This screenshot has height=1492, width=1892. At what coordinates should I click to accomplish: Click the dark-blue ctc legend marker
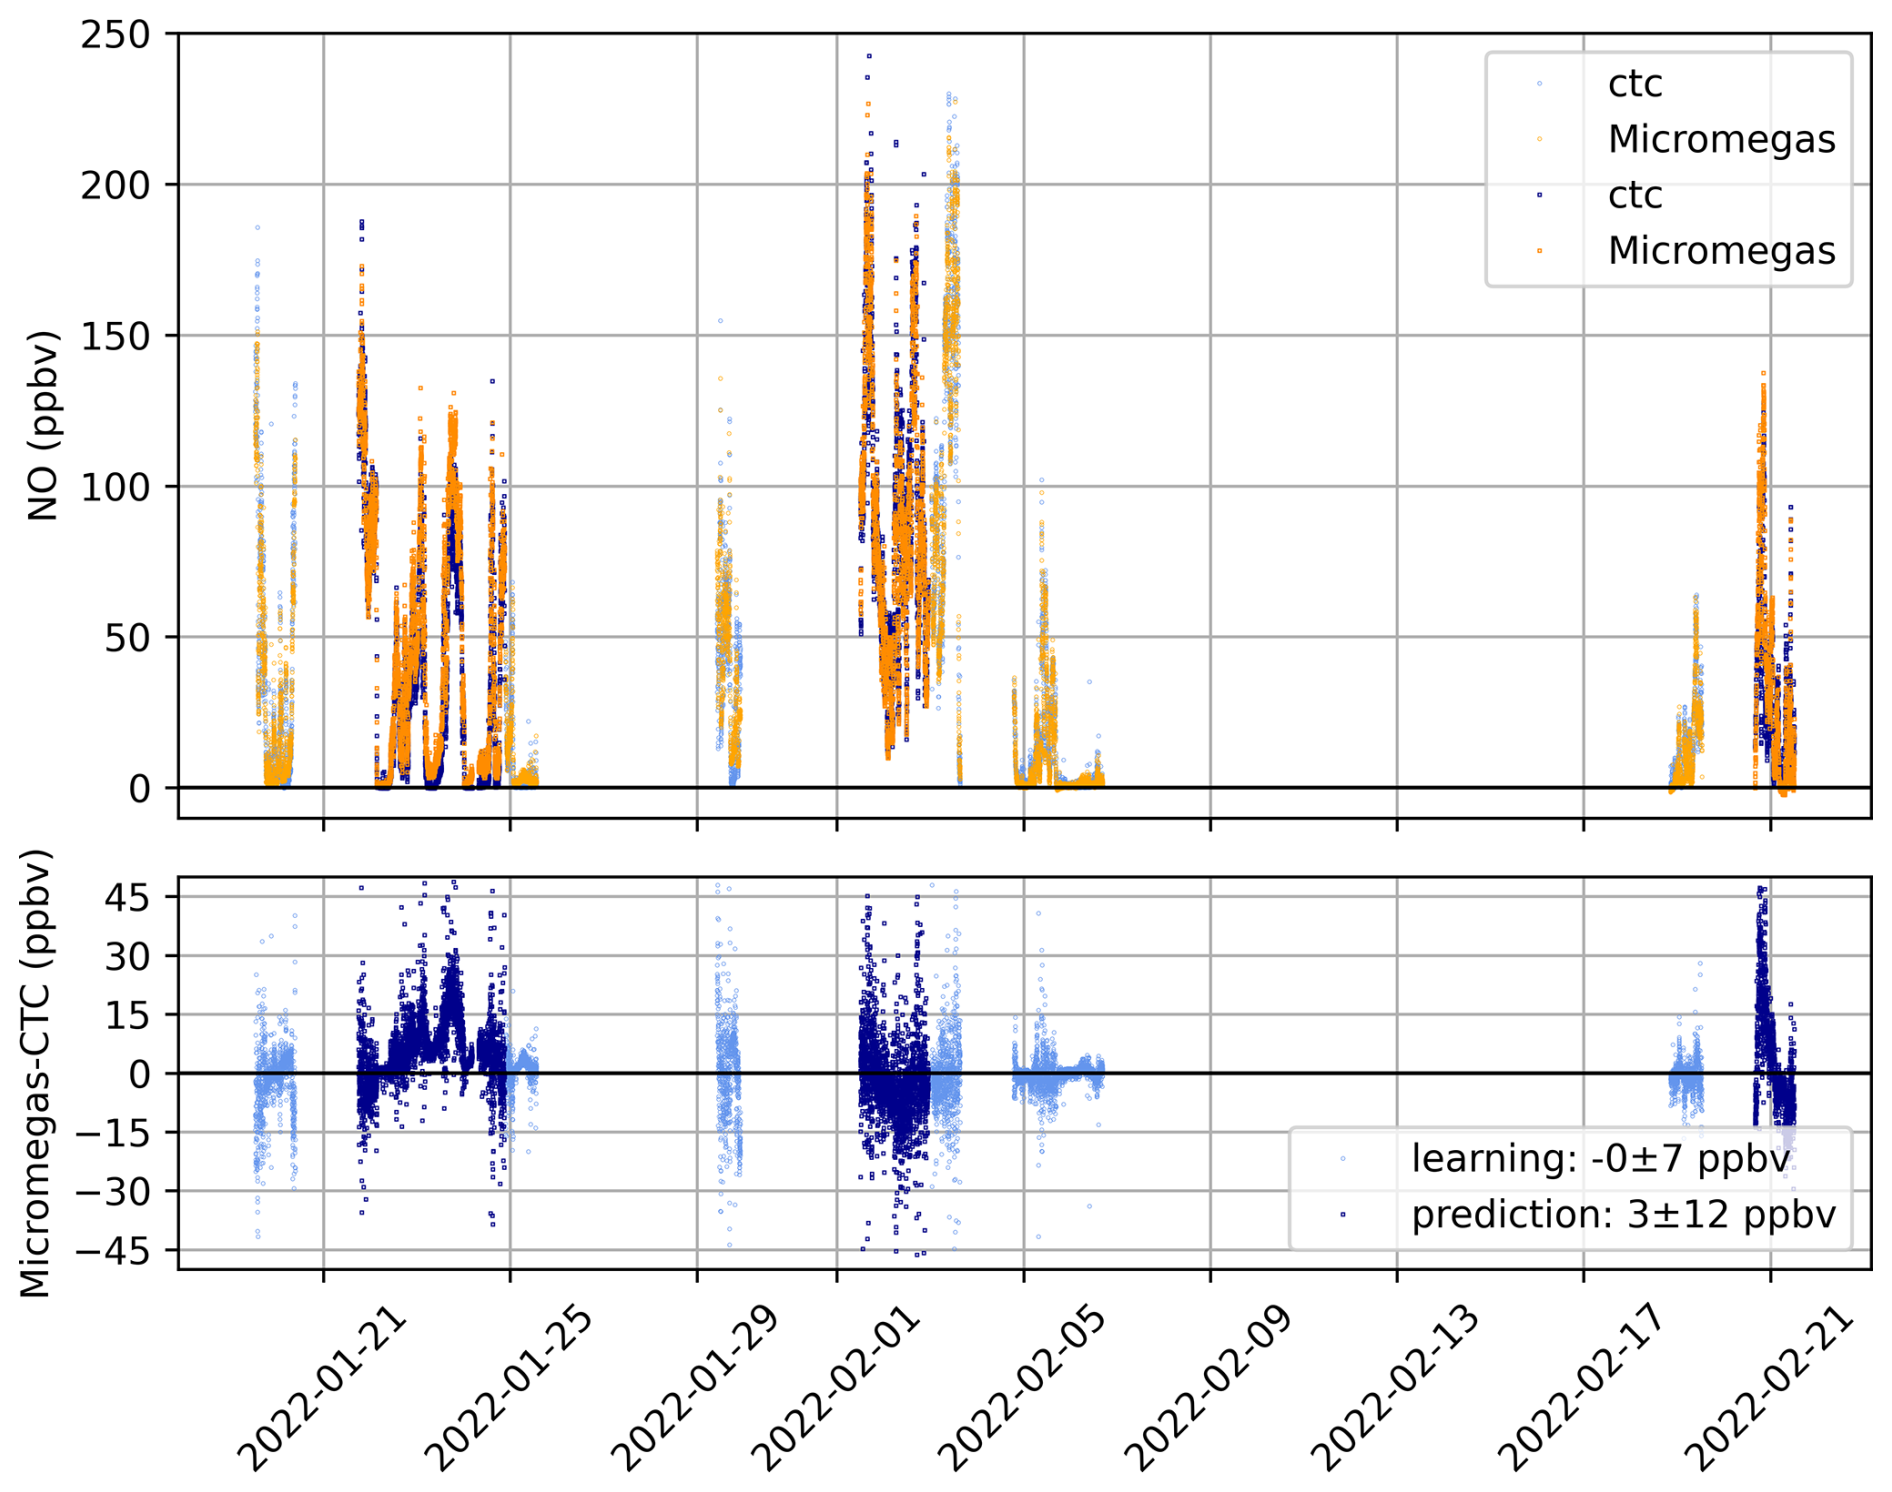click(x=1539, y=195)
